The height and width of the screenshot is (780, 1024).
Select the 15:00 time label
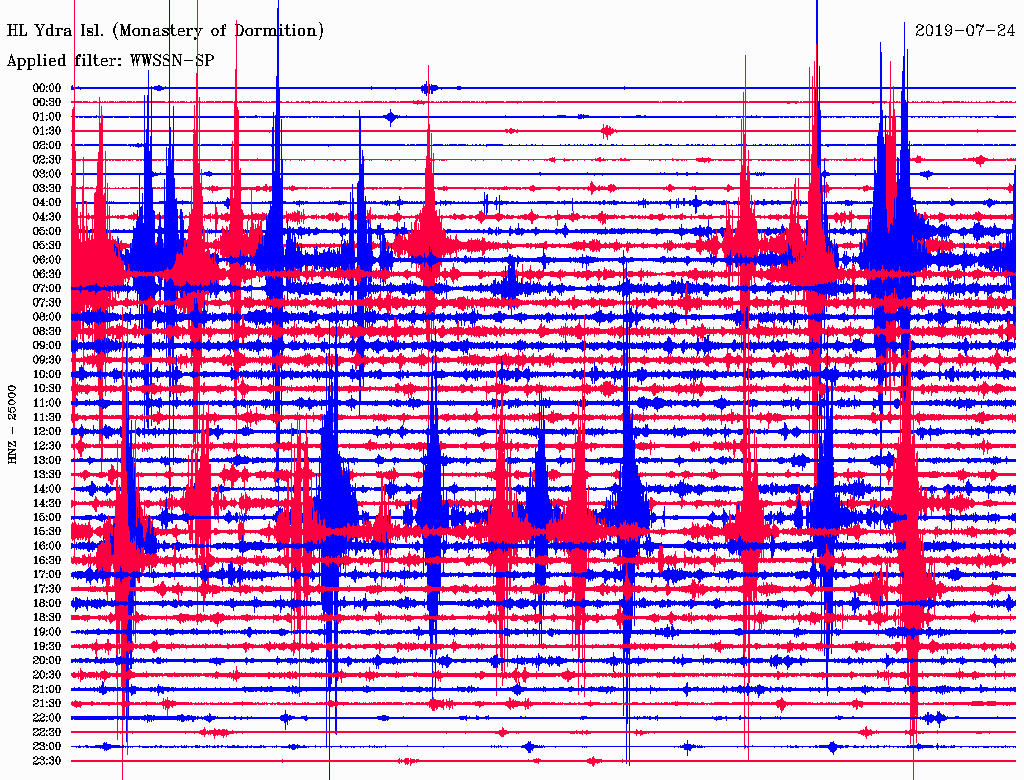coord(47,517)
